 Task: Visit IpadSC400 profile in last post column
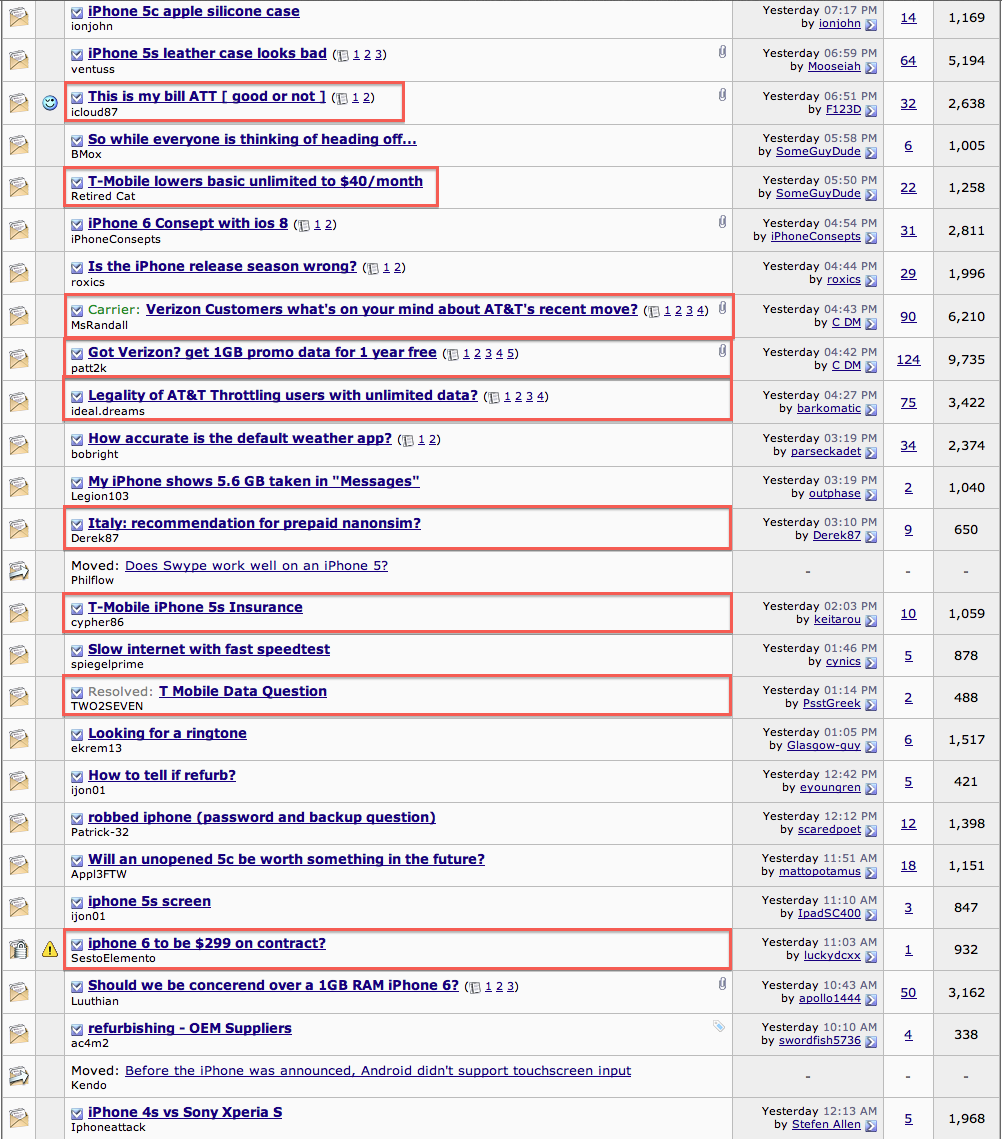tap(829, 914)
